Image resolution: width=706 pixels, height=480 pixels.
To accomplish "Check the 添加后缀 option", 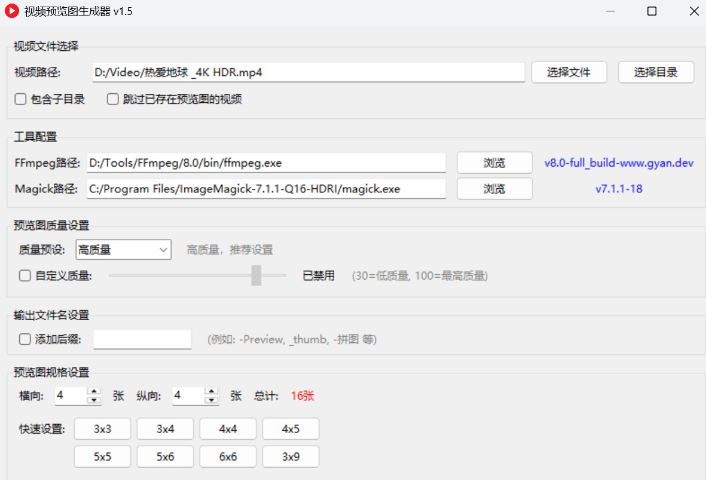I will (x=25, y=339).
